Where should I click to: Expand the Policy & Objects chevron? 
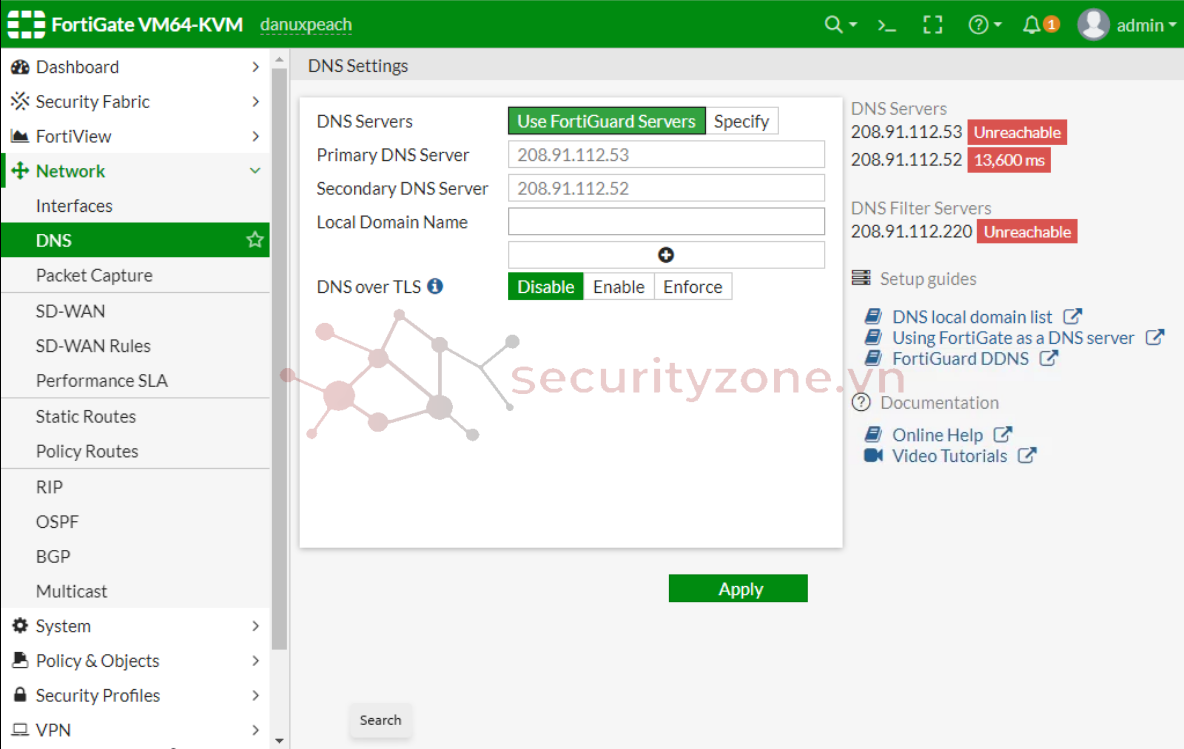[255, 661]
